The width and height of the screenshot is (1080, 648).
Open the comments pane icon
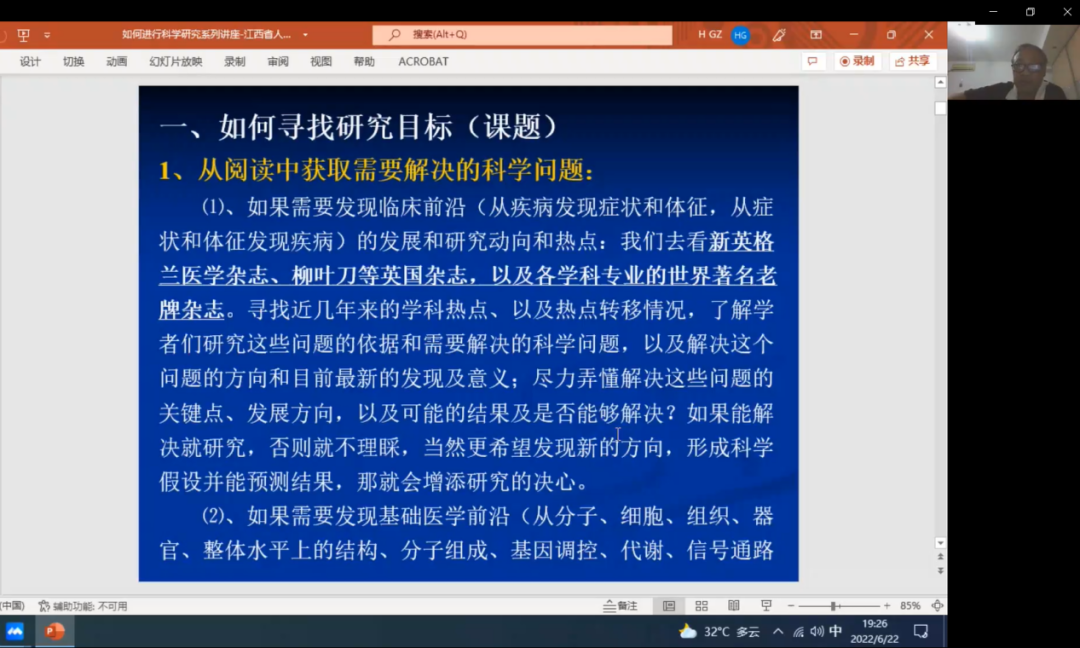tap(814, 60)
